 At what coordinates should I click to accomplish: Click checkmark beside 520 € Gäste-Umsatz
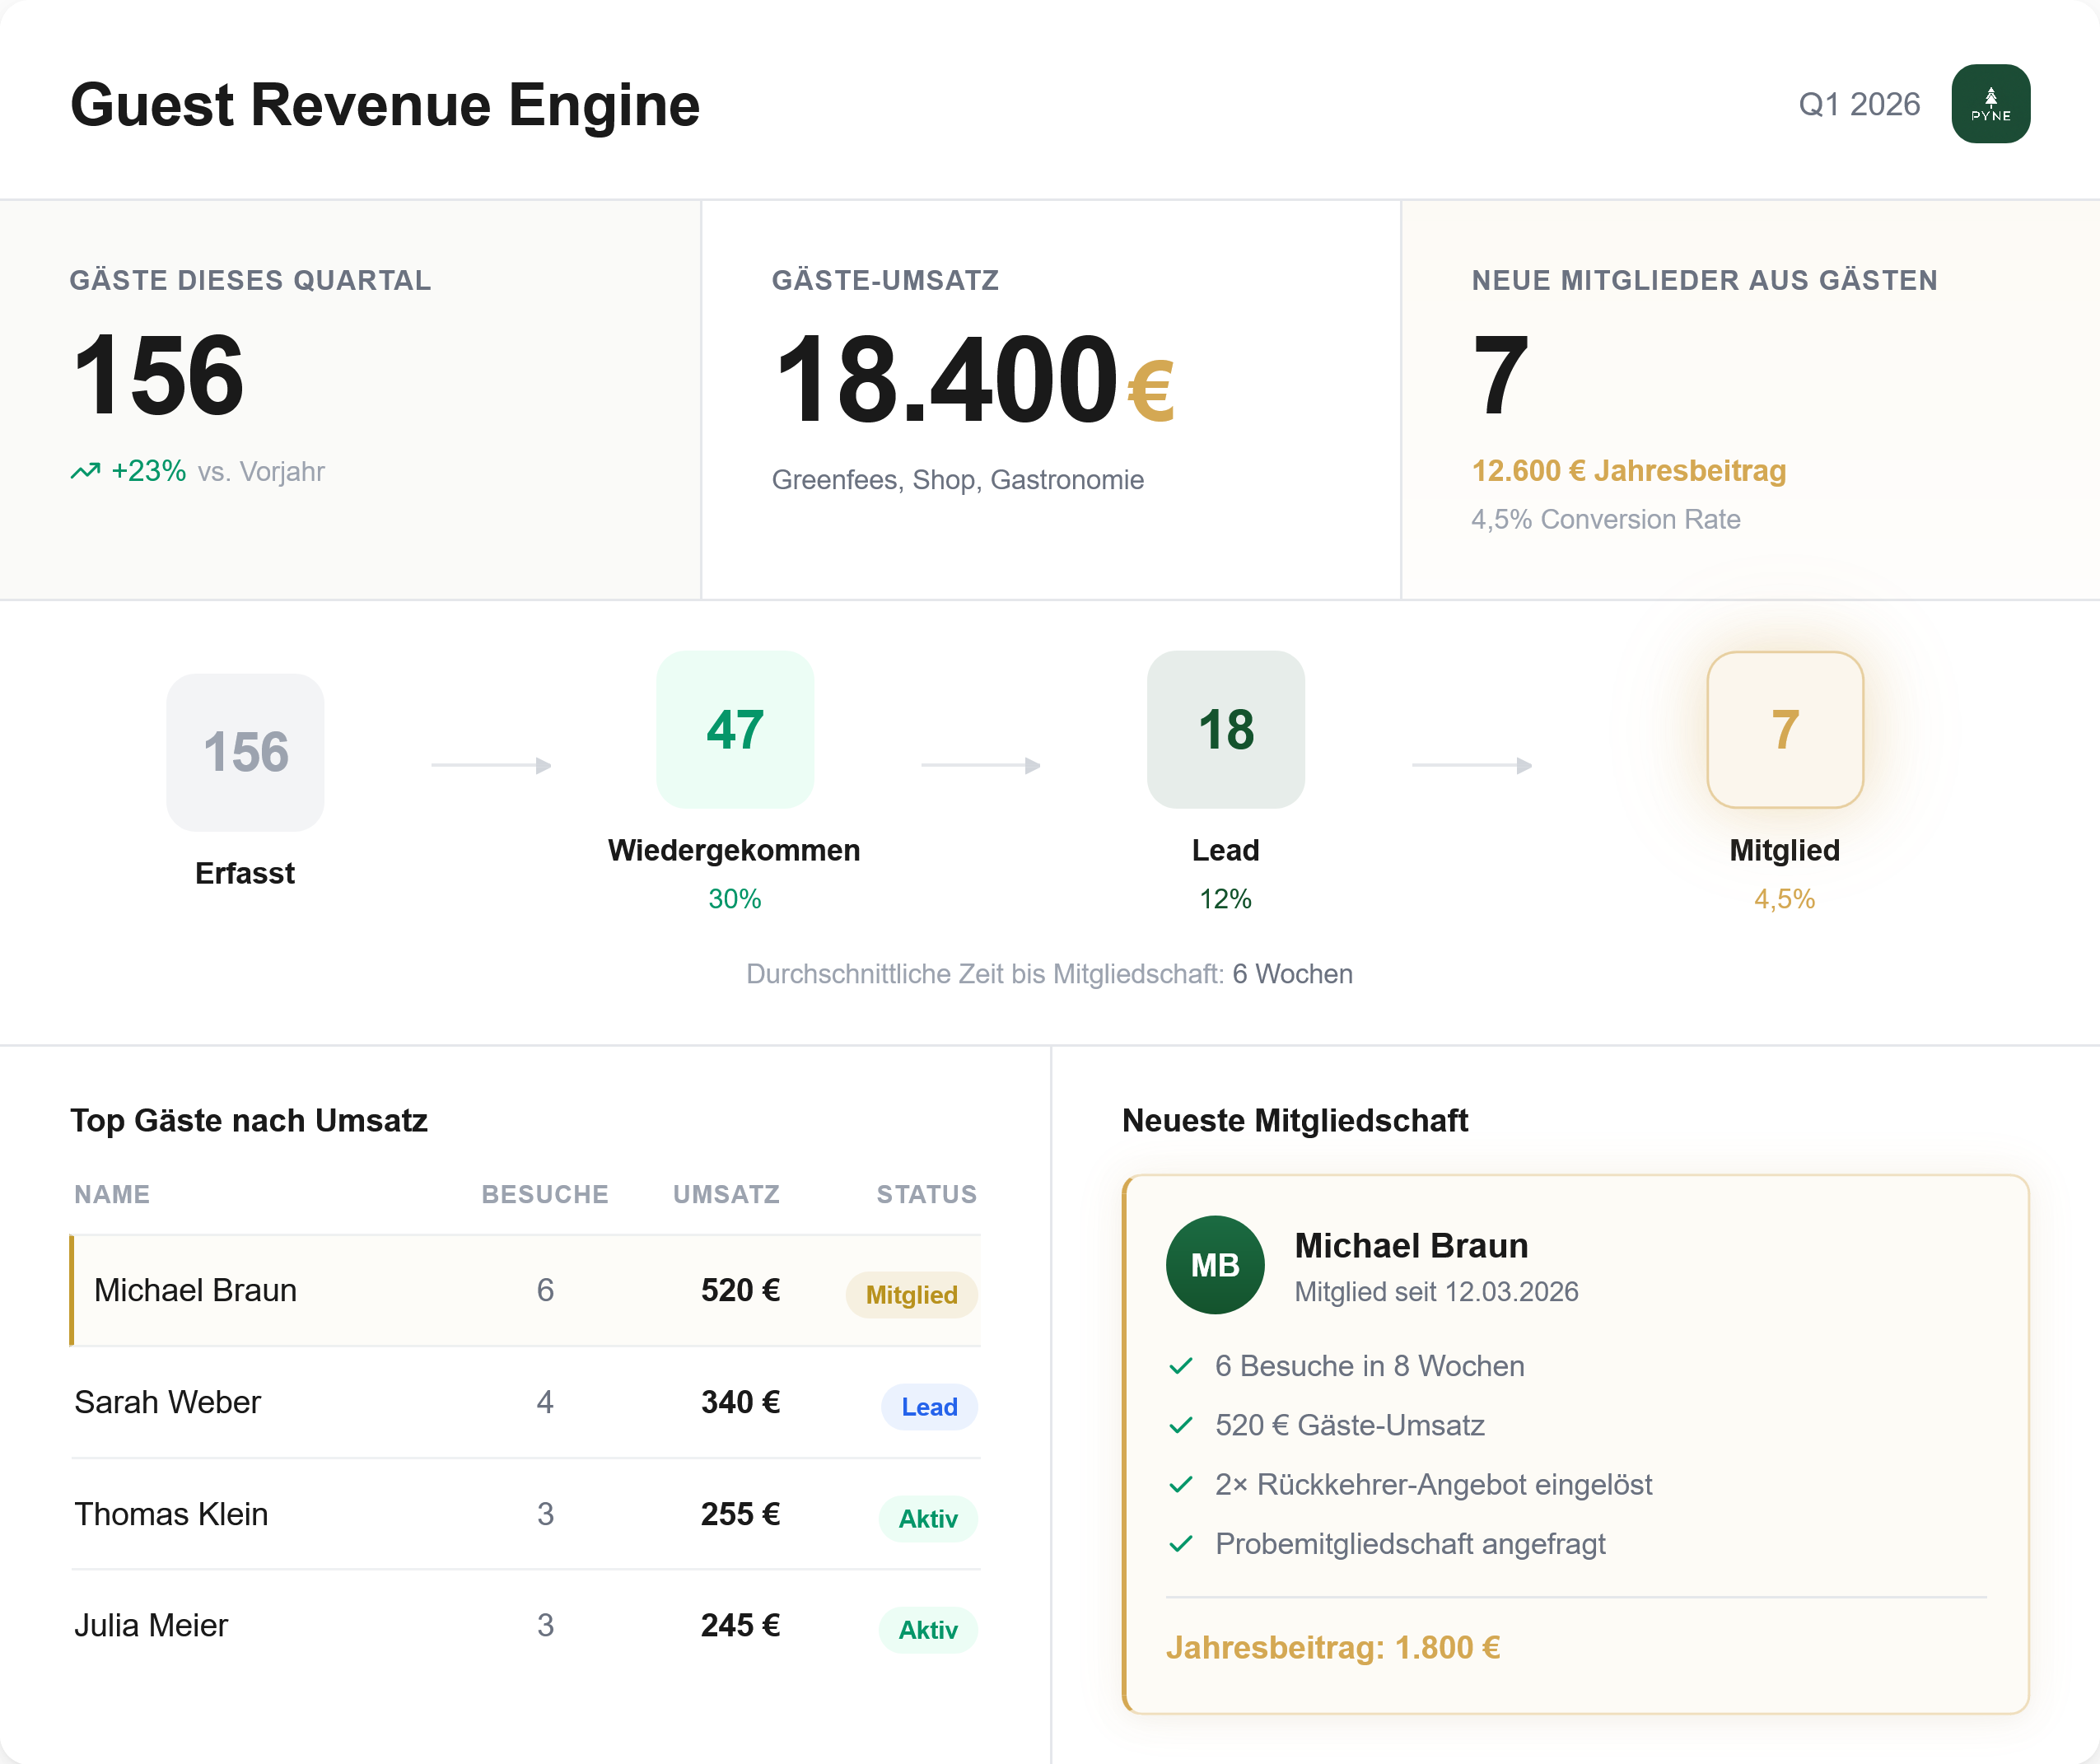pyautogui.click(x=1181, y=1425)
